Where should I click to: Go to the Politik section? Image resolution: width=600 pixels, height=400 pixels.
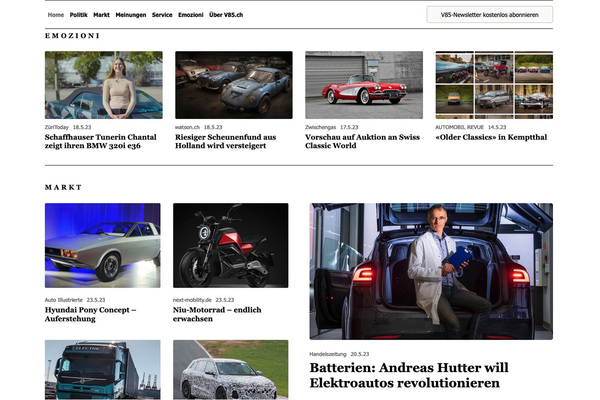(78, 15)
